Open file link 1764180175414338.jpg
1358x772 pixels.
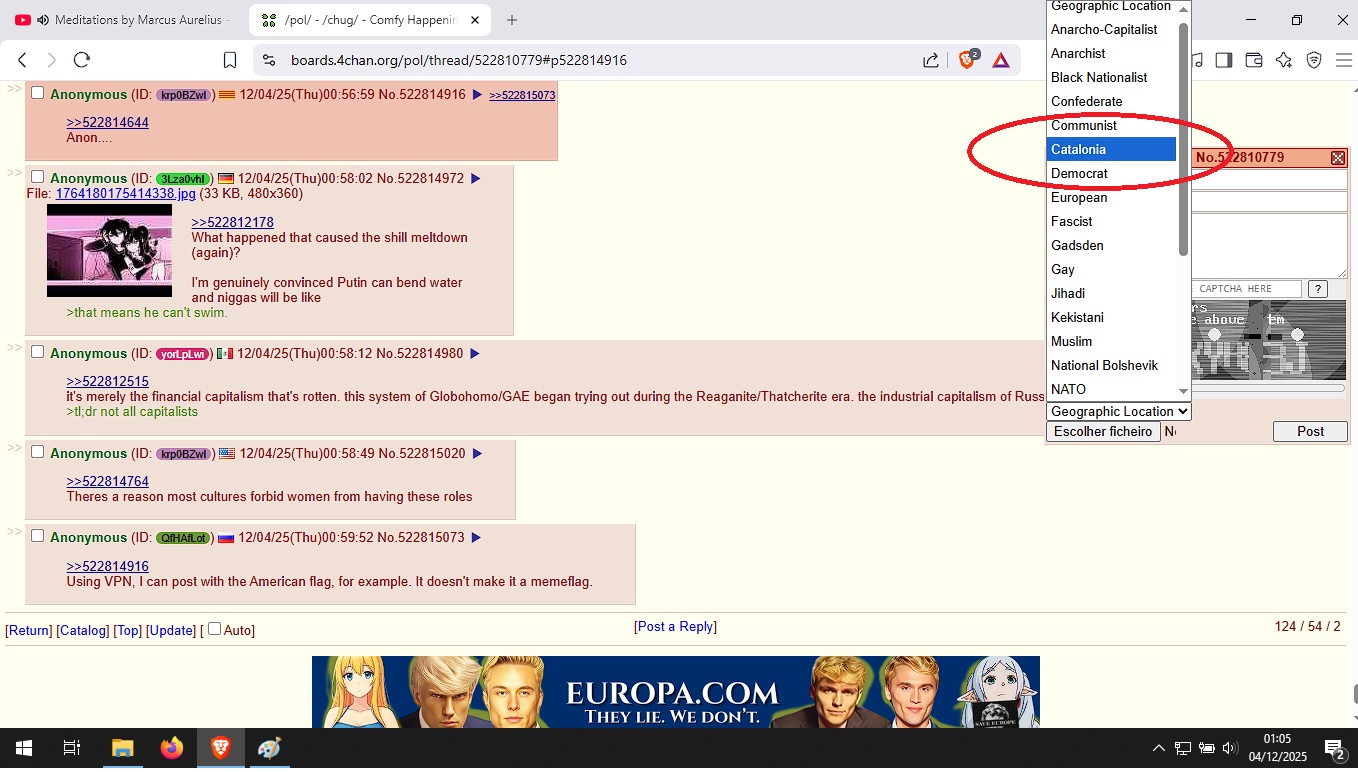[x=126, y=193]
